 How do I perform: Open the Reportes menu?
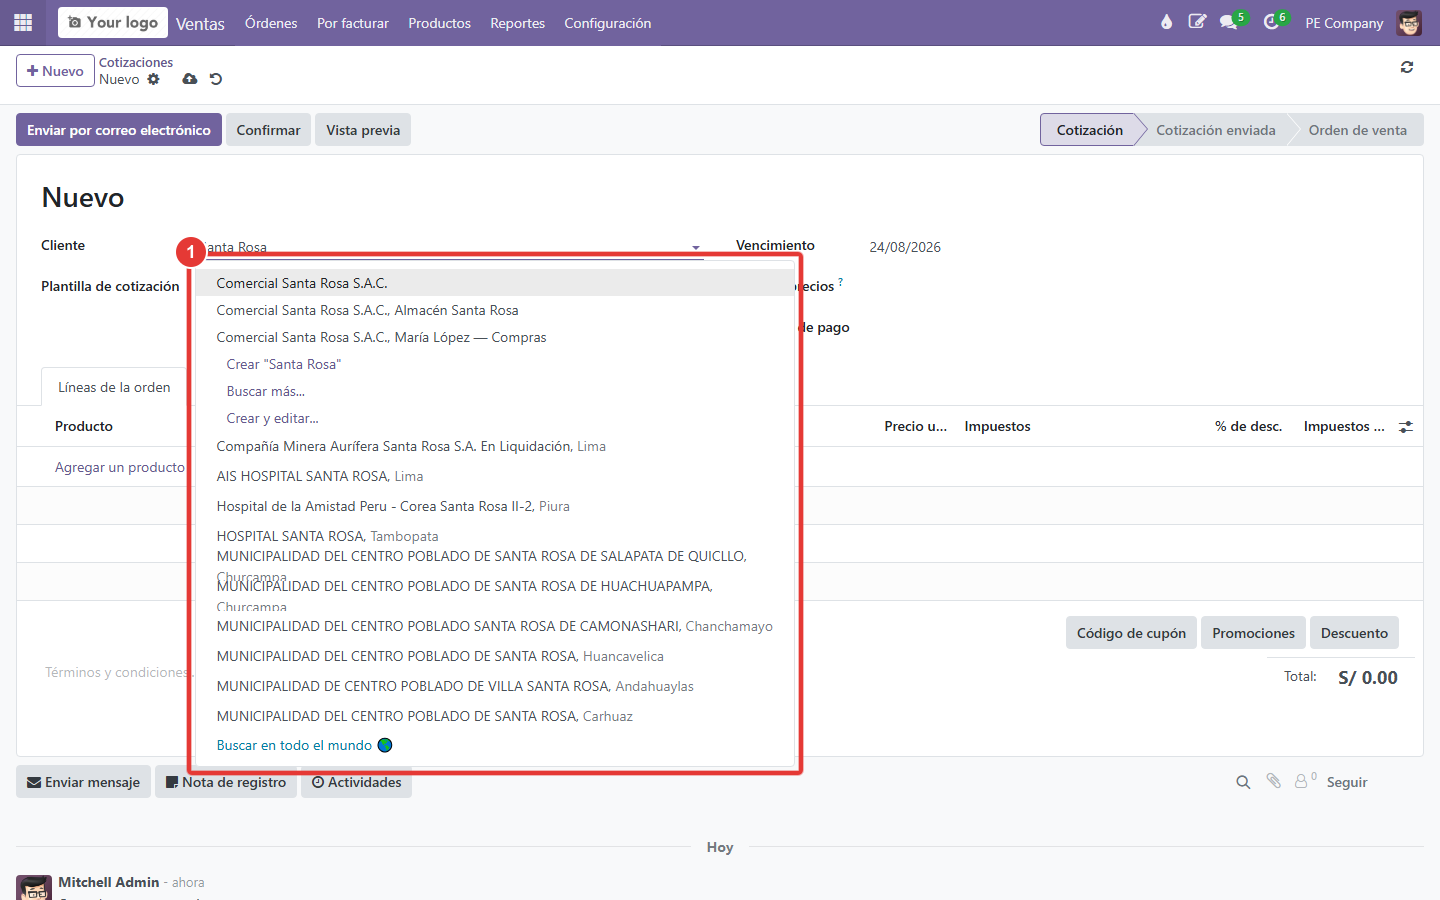(x=517, y=23)
